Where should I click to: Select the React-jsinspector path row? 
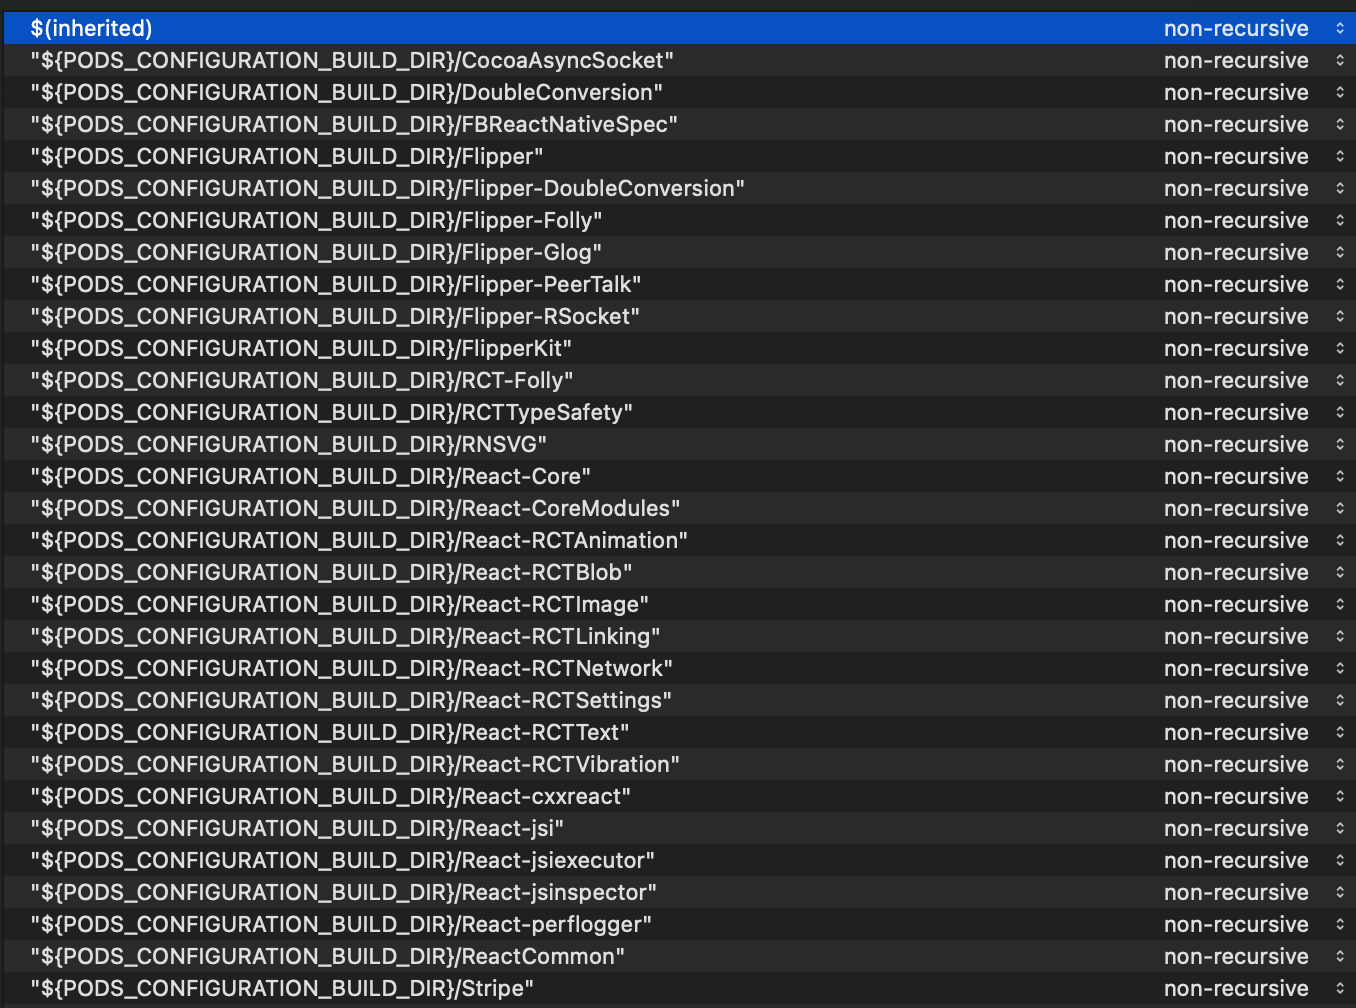(680, 892)
